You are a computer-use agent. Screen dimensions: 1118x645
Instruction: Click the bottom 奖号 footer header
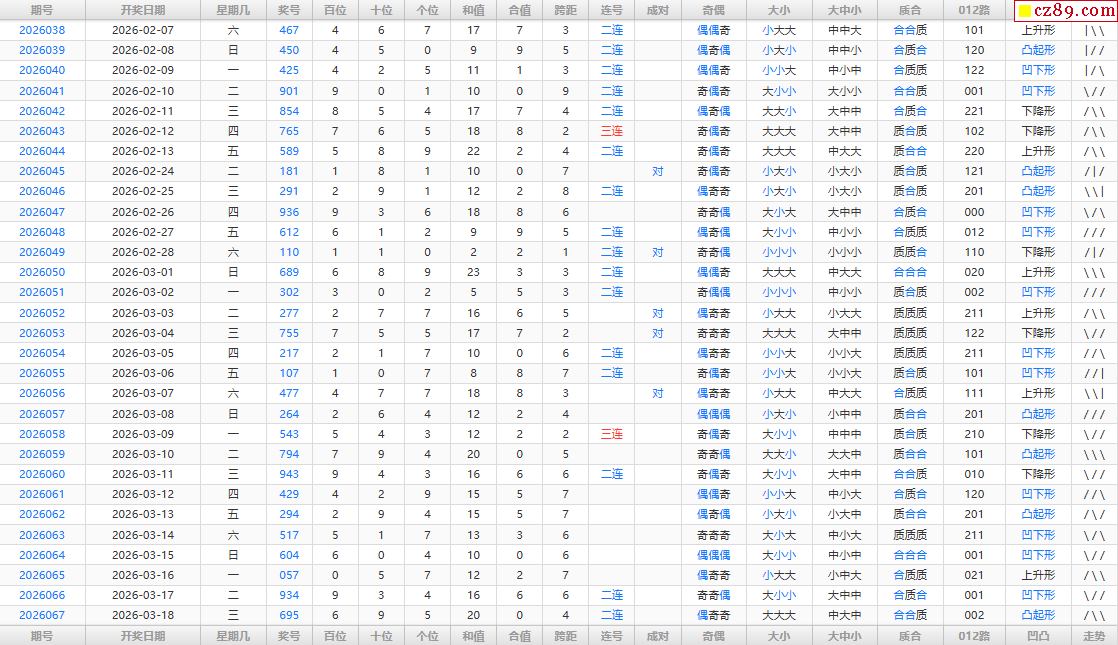coord(289,635)
